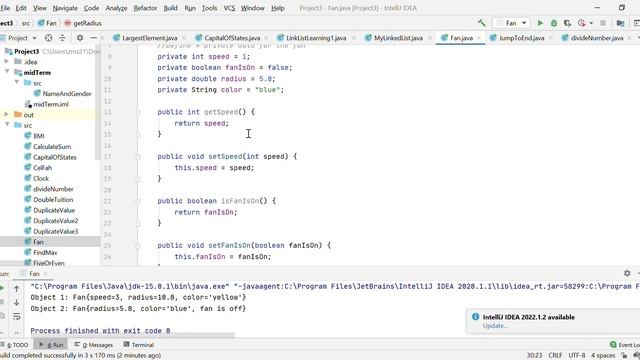
Task: Open the Messages tool window
Action: [94, 345]
